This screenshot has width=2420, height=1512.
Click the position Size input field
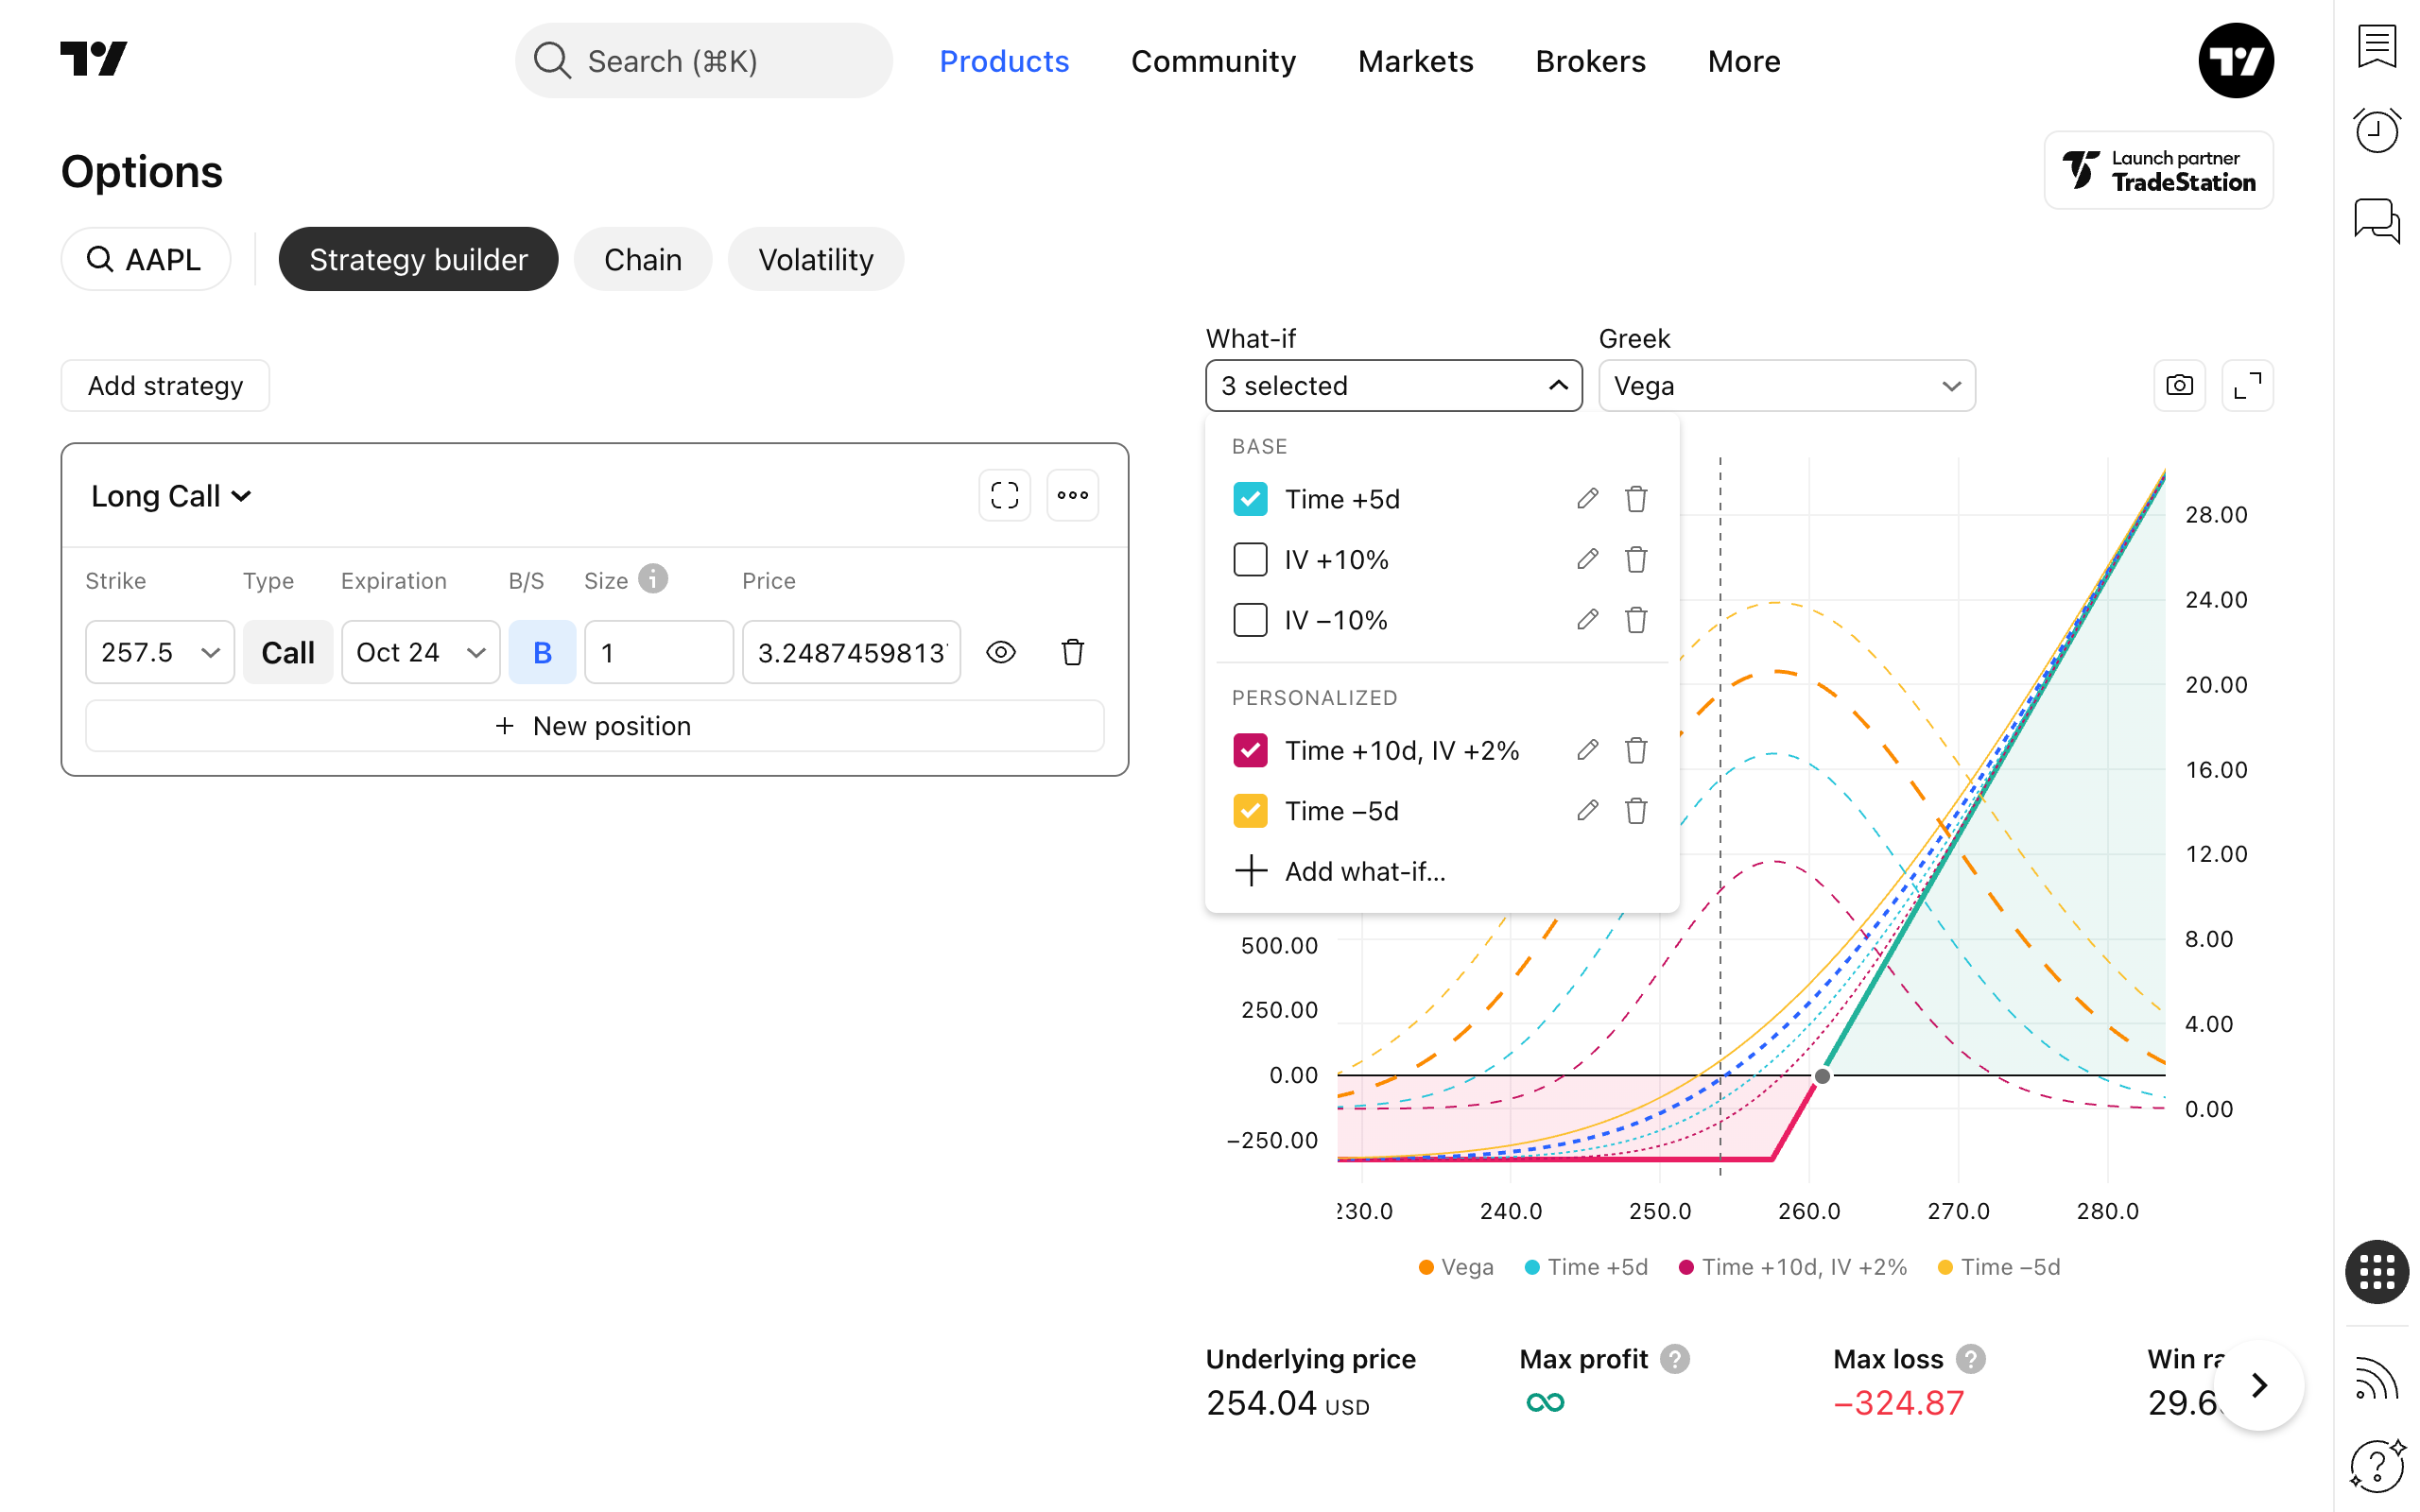658,652
